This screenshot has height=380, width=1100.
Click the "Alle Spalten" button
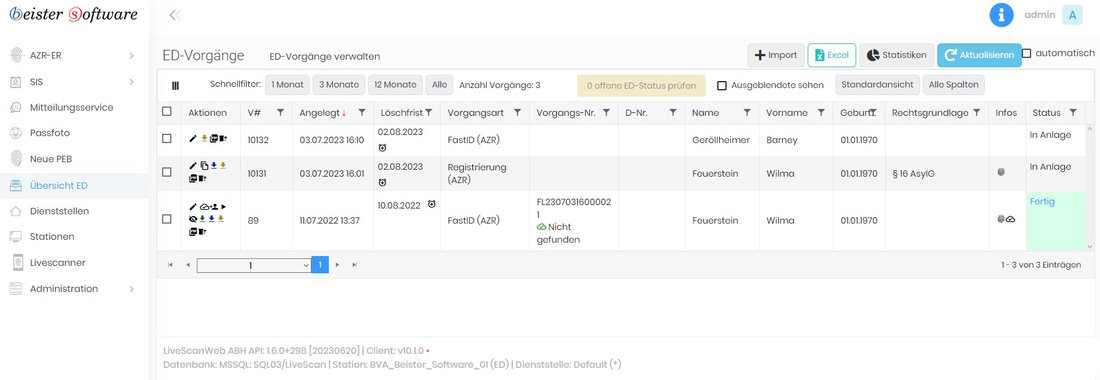click(953, 85)
